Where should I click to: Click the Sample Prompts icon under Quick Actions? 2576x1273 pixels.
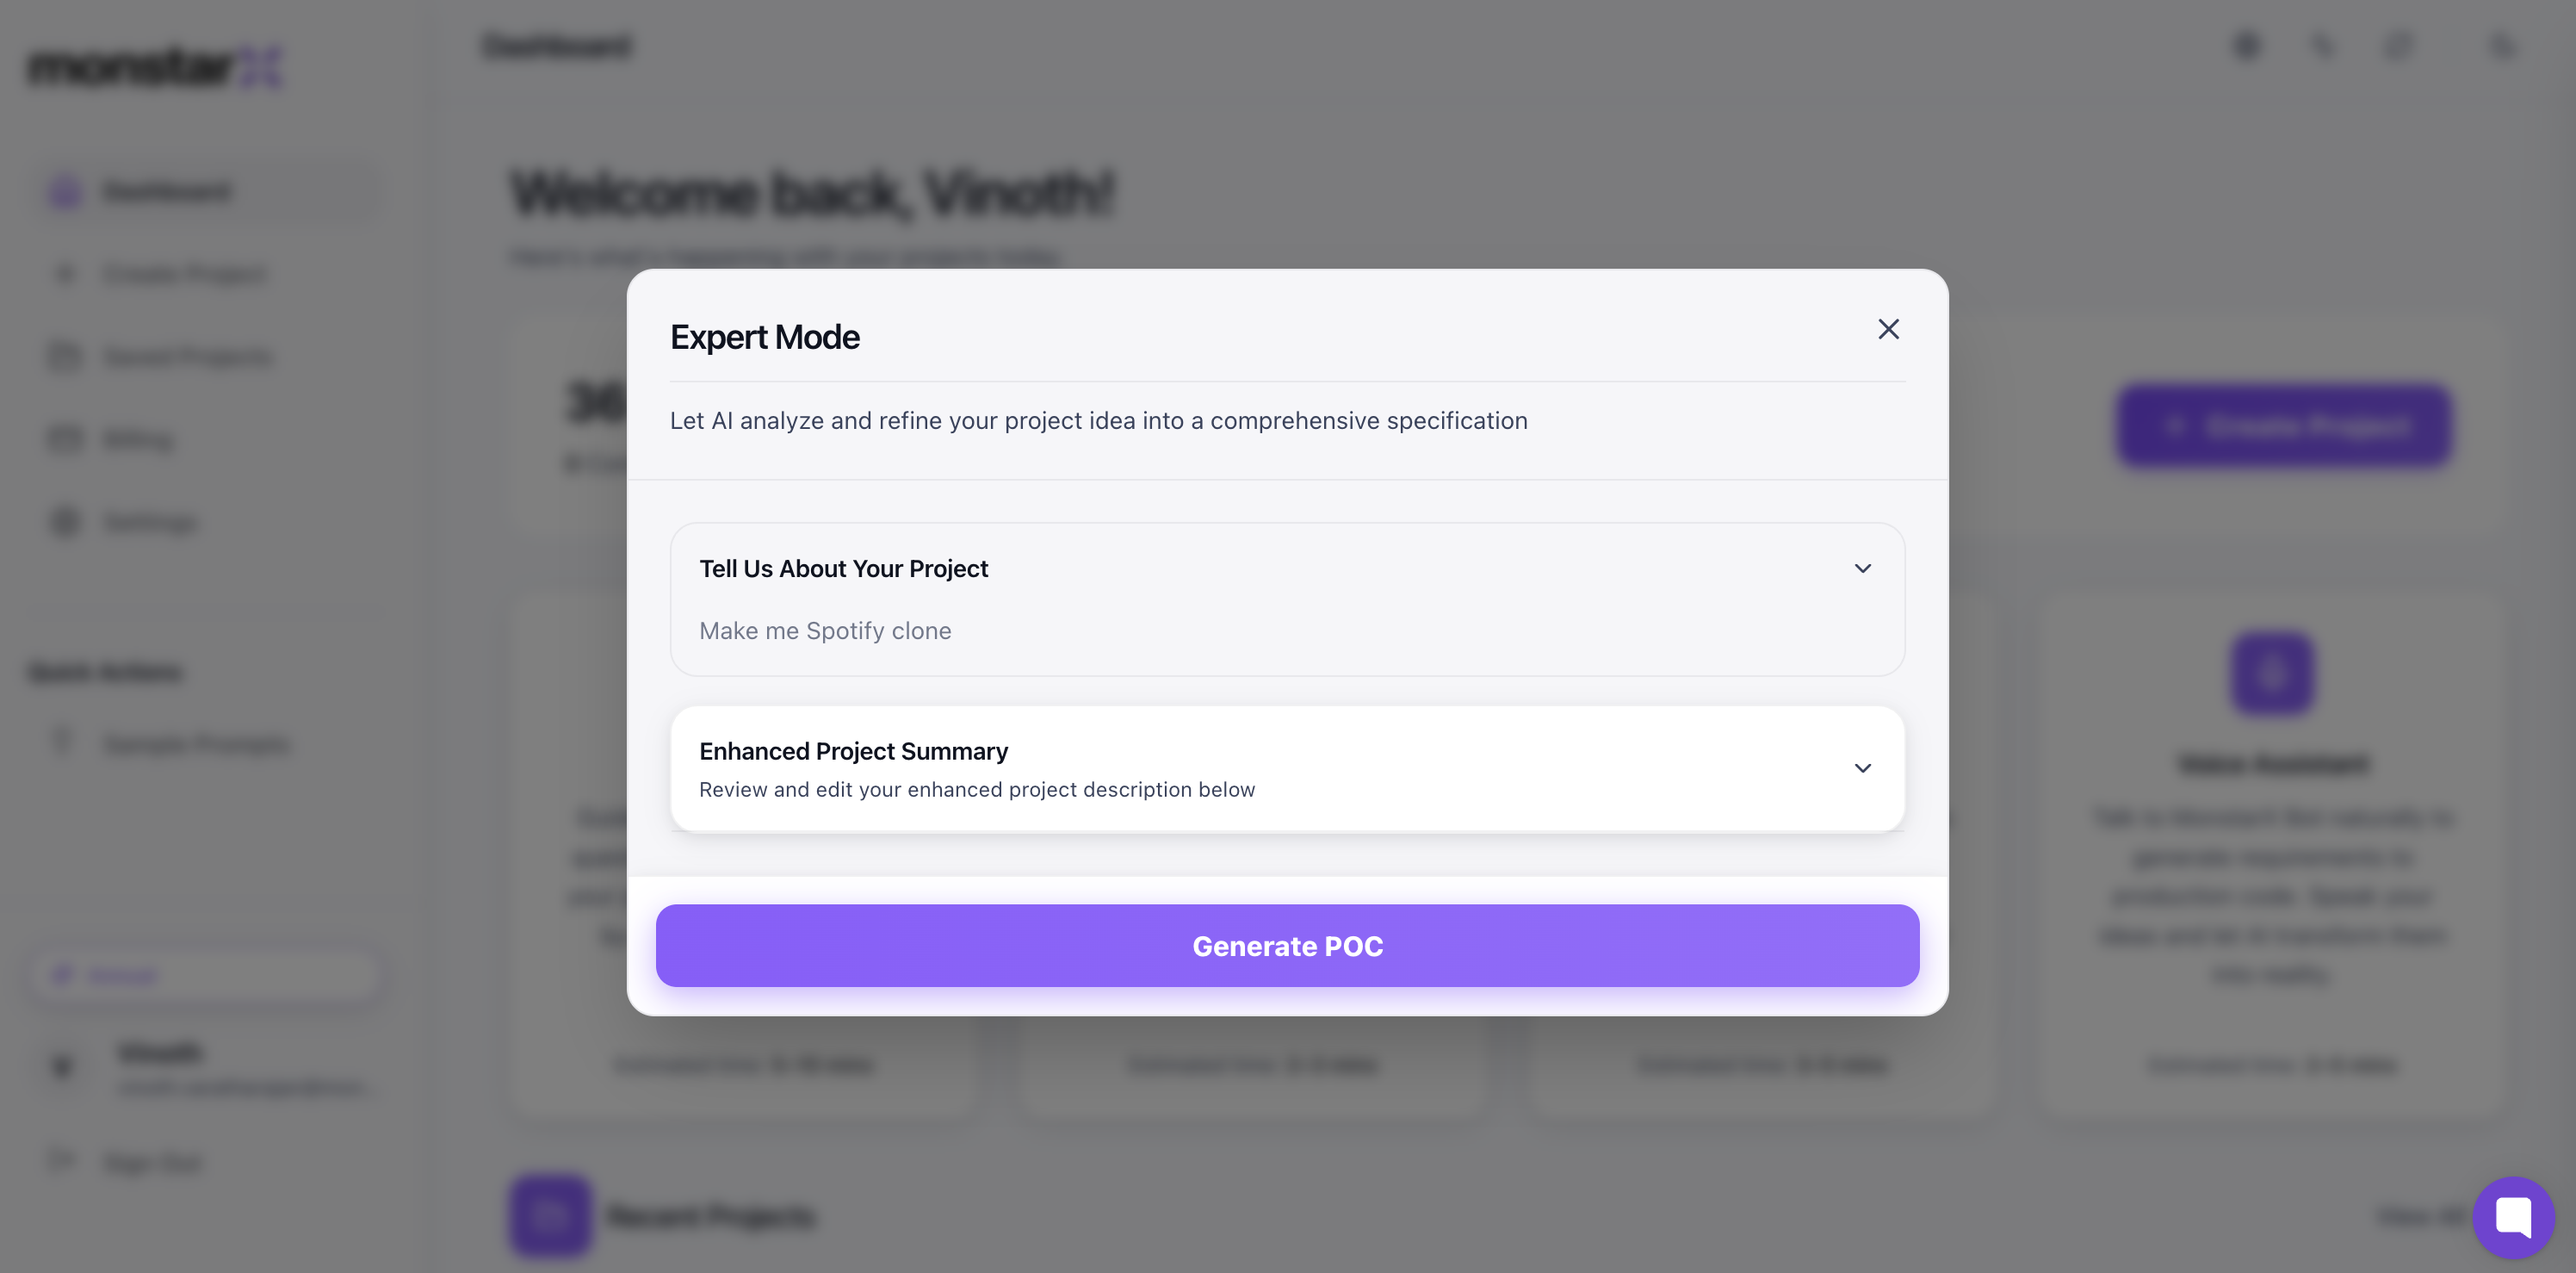[63, 743]
